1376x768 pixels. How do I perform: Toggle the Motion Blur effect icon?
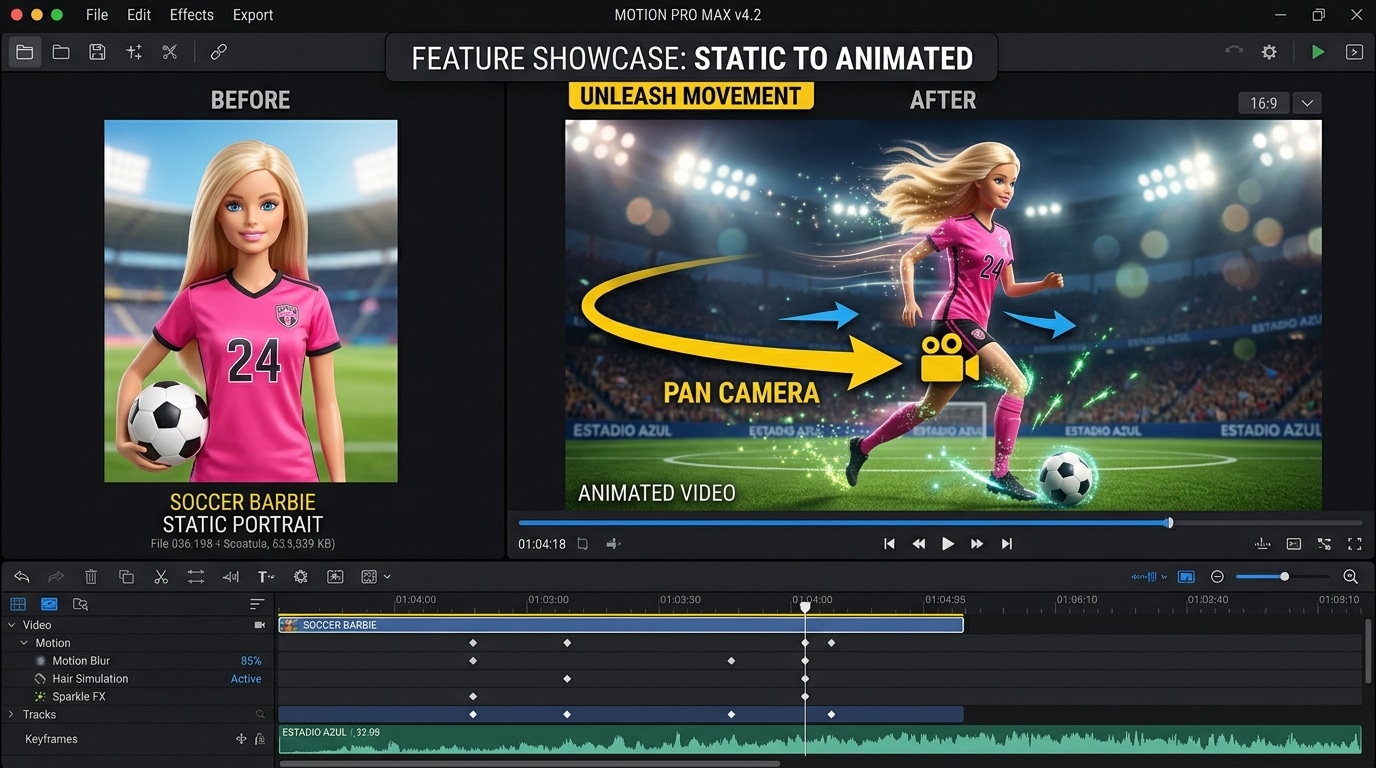pyautogui.click(x=41, y=661)
